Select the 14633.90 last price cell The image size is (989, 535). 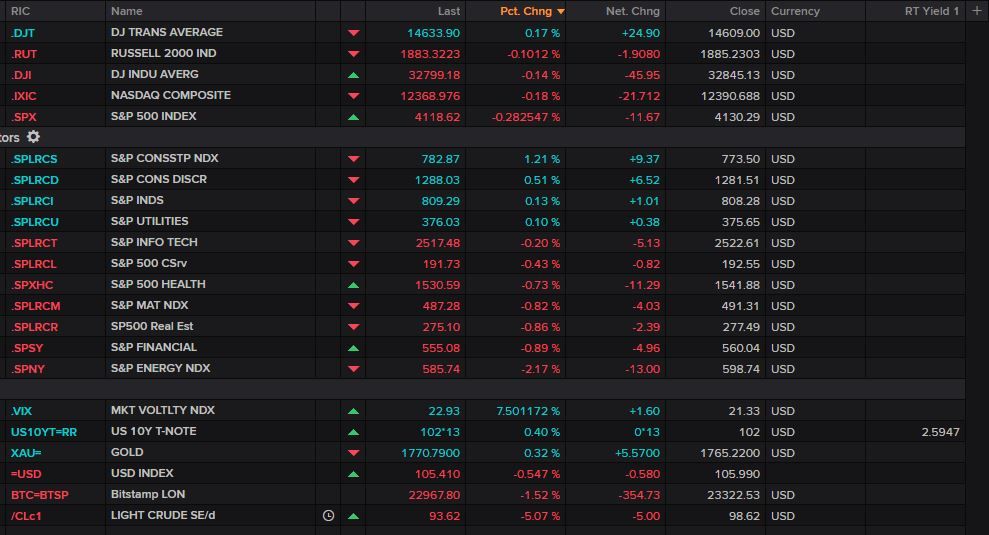(x=433, y=33)
